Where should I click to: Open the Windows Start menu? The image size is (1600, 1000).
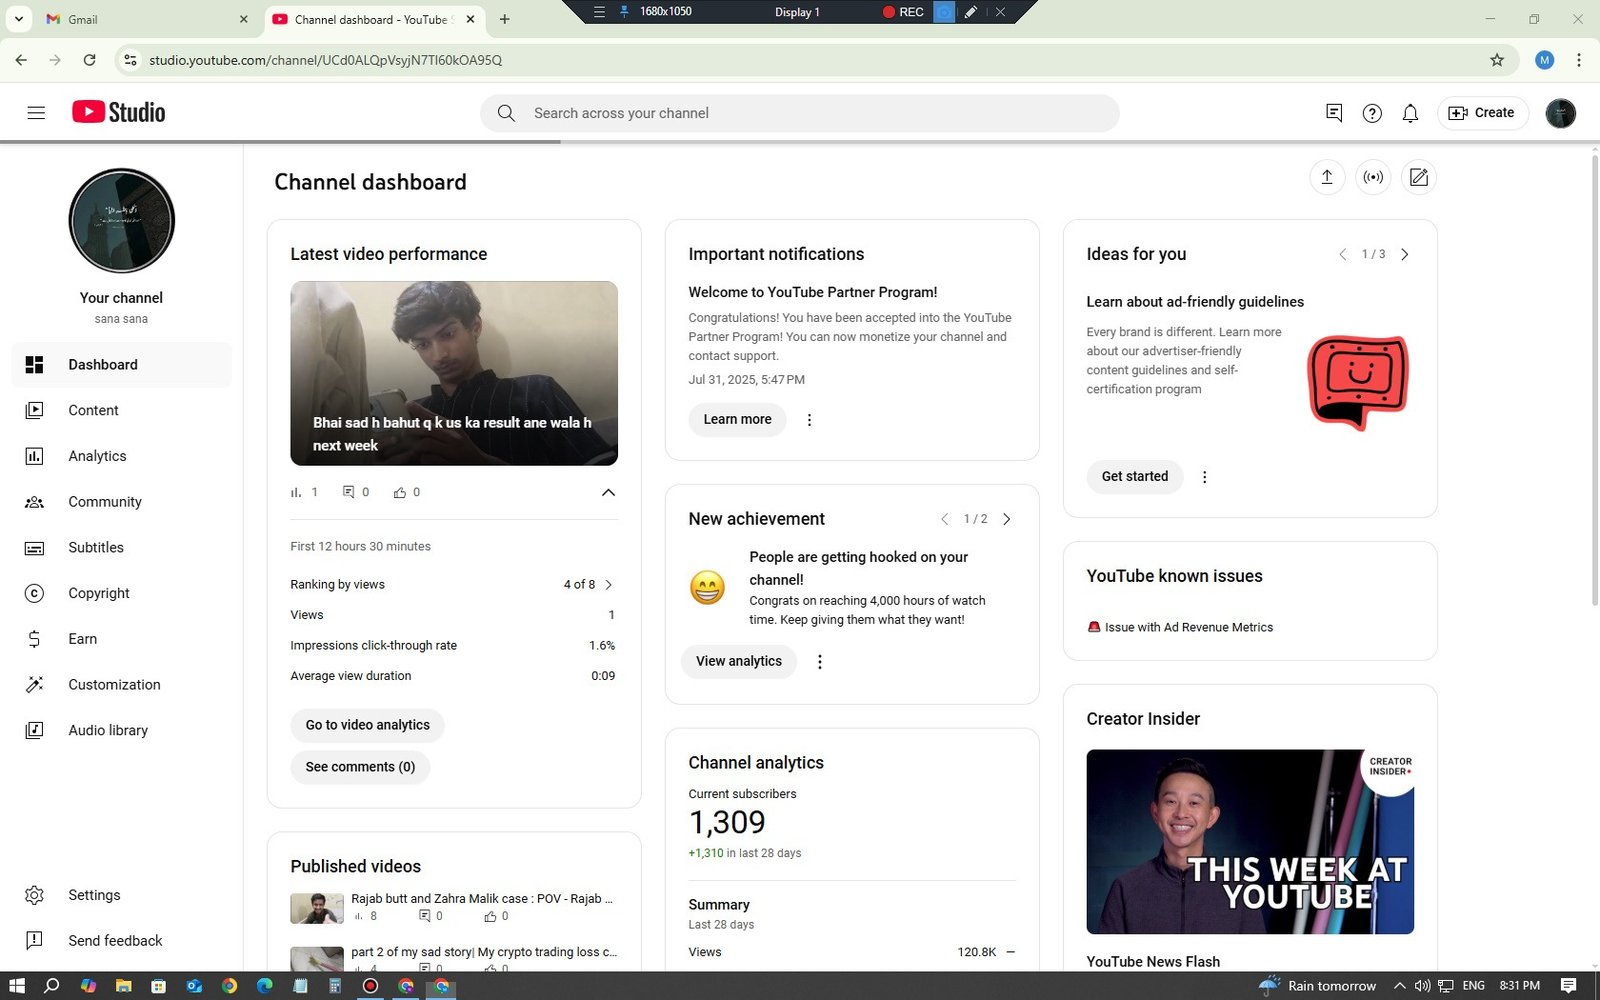click(17, 986)
